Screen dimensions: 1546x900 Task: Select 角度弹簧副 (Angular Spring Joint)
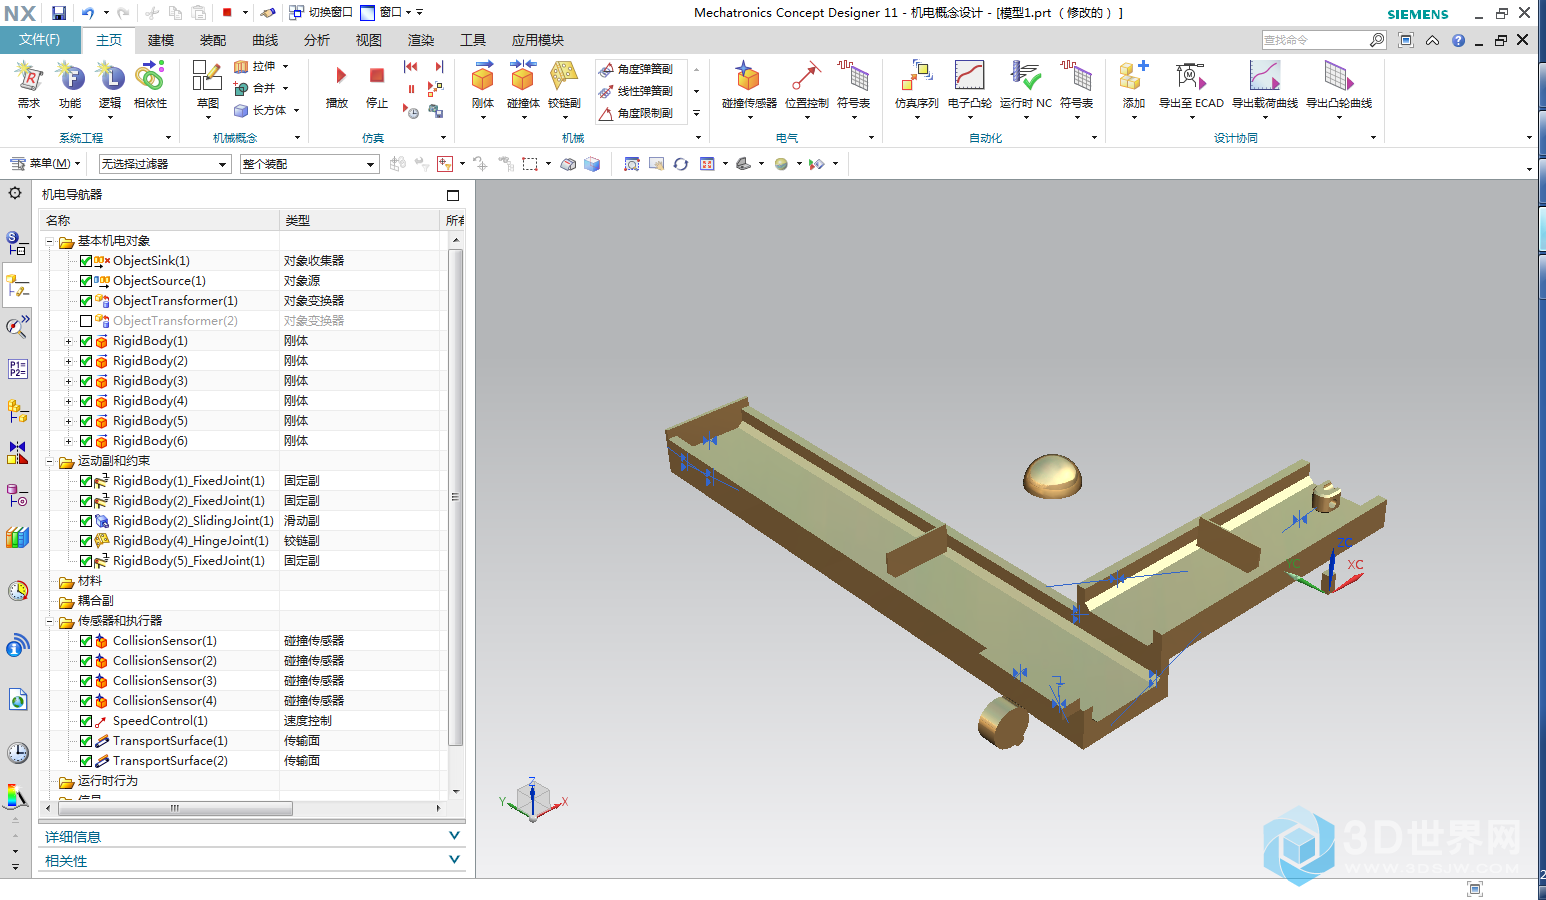click(x=636, y=69)
